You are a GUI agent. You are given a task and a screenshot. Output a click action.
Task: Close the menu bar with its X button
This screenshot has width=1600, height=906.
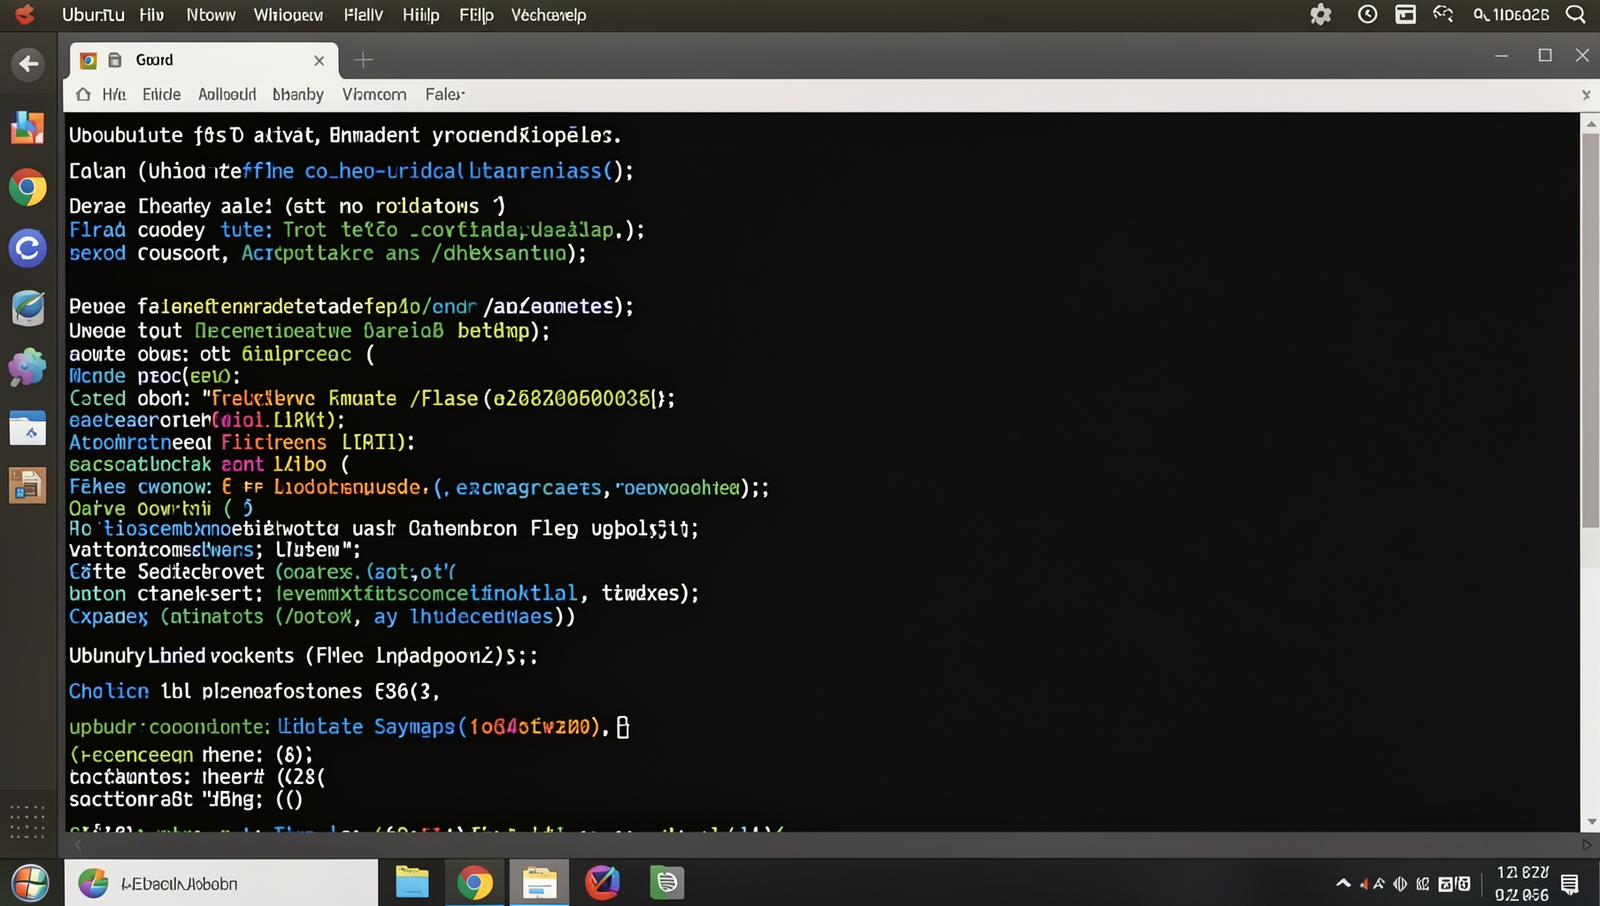pyautogui.click(x=1586, y=95)
